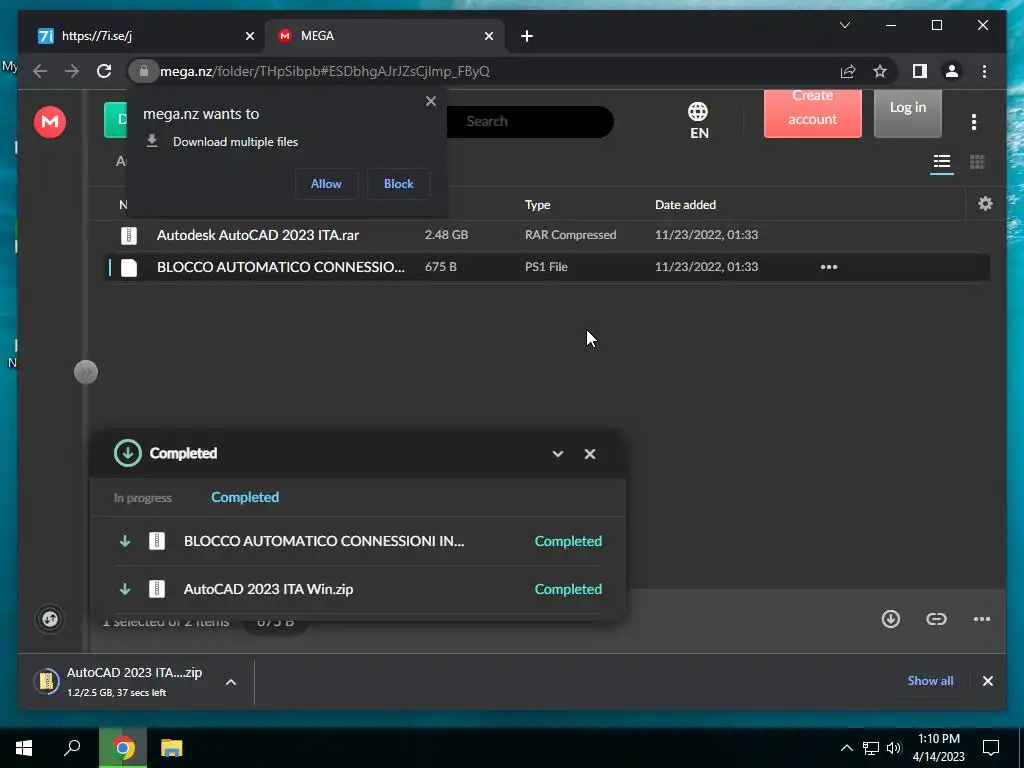Toggle the Chrome side panel
Viewport: 1024px width, 768px height.
[x=920, y=71]
